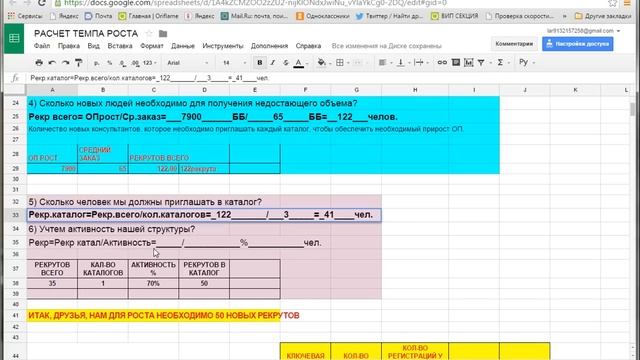640x360 pixels.
Task: Open the Одноклассники bookmark
Action: 323,16
